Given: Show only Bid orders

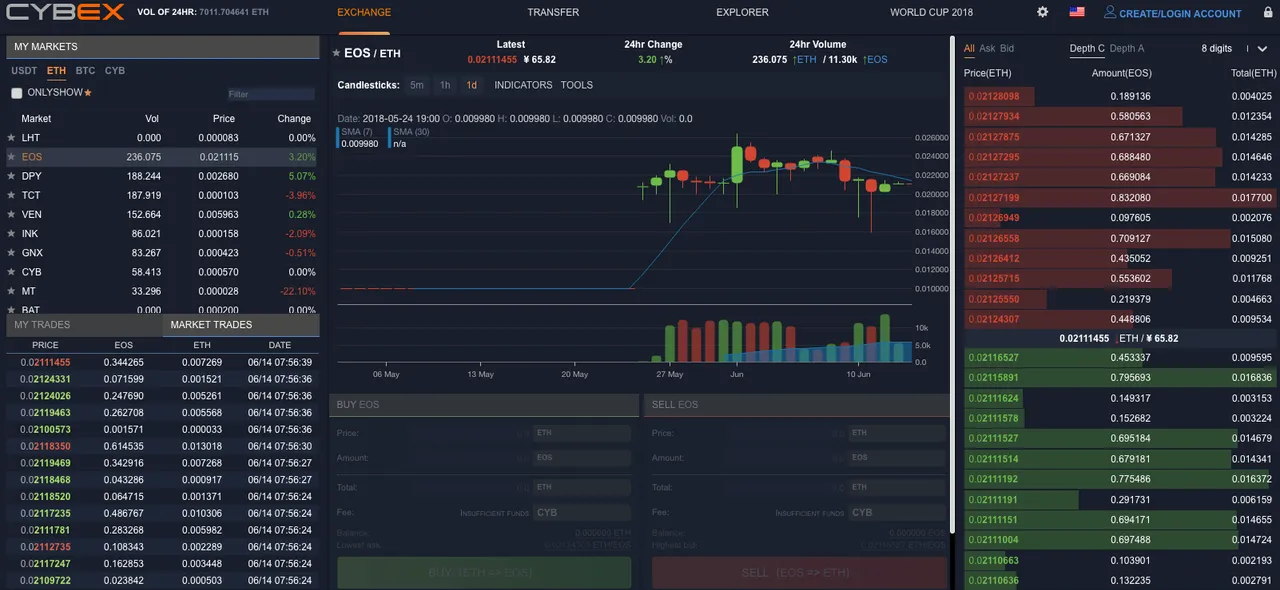Looking at the screenshot, I should (1007, 48).
